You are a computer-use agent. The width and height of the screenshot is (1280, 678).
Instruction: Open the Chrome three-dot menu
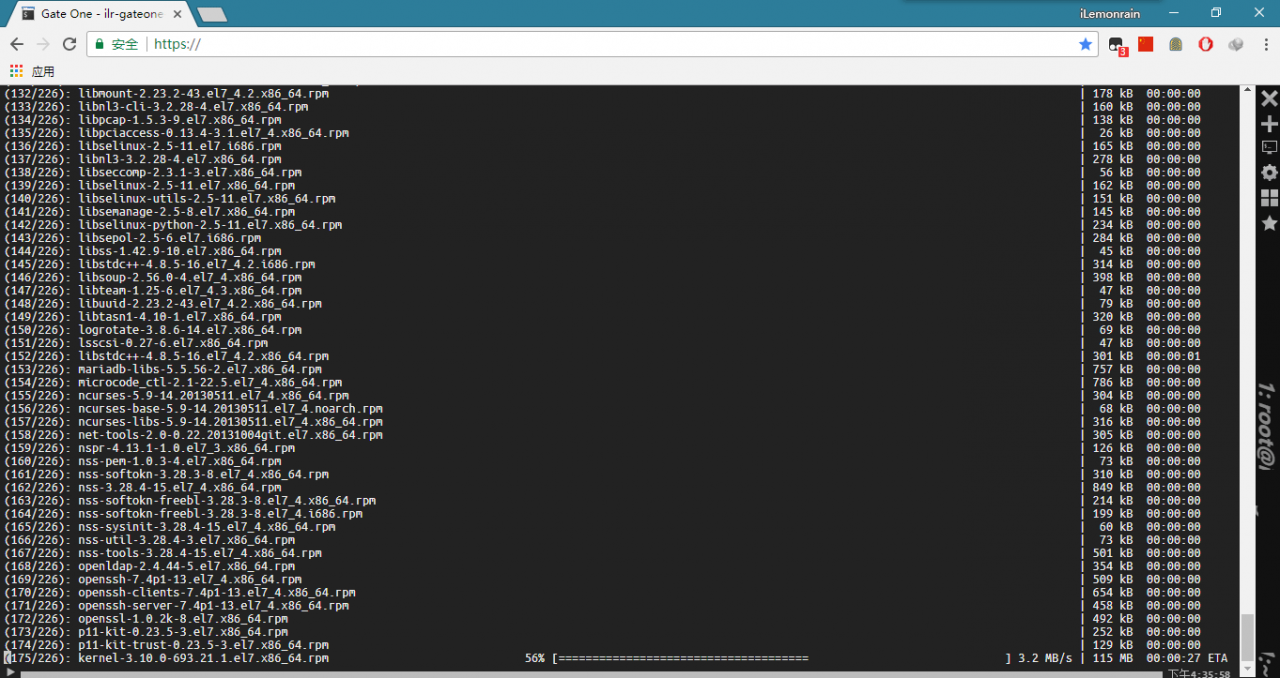(x=1265, y=44)
